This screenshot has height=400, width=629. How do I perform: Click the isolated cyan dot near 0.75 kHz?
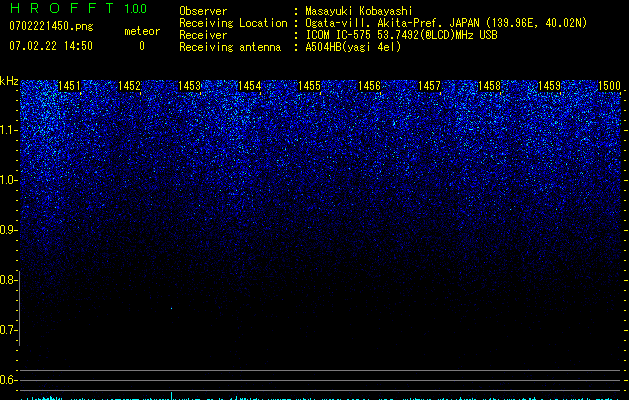coord(172,309)
